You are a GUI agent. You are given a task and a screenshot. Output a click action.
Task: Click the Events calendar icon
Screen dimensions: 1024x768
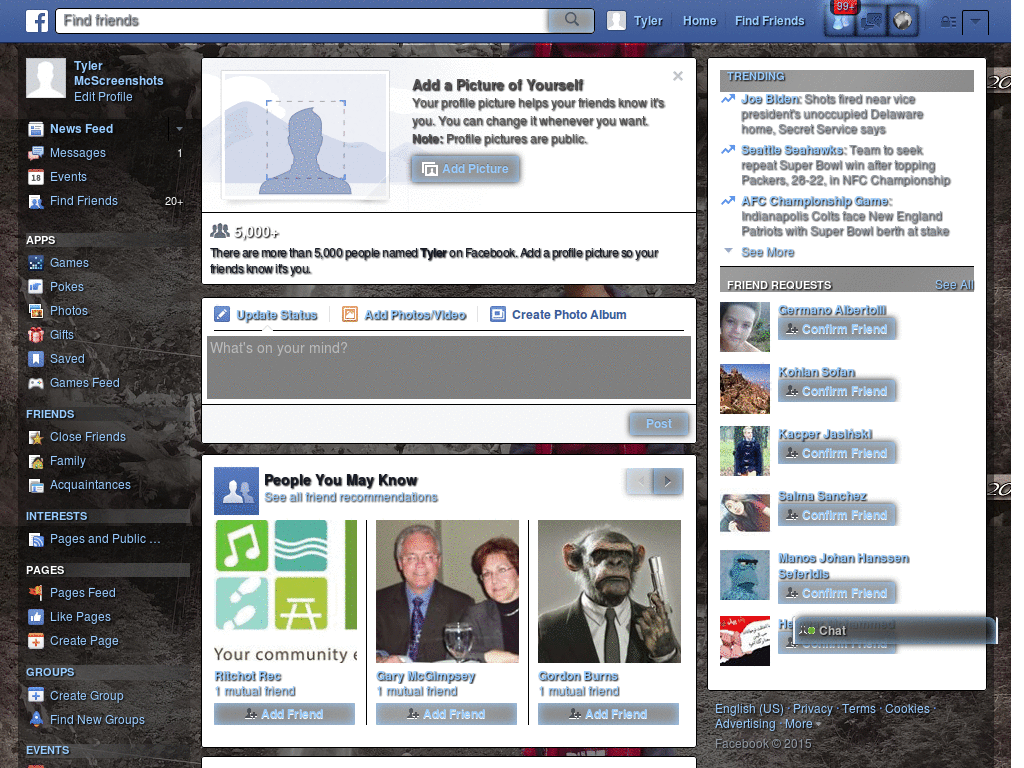[x=36, y=177]
